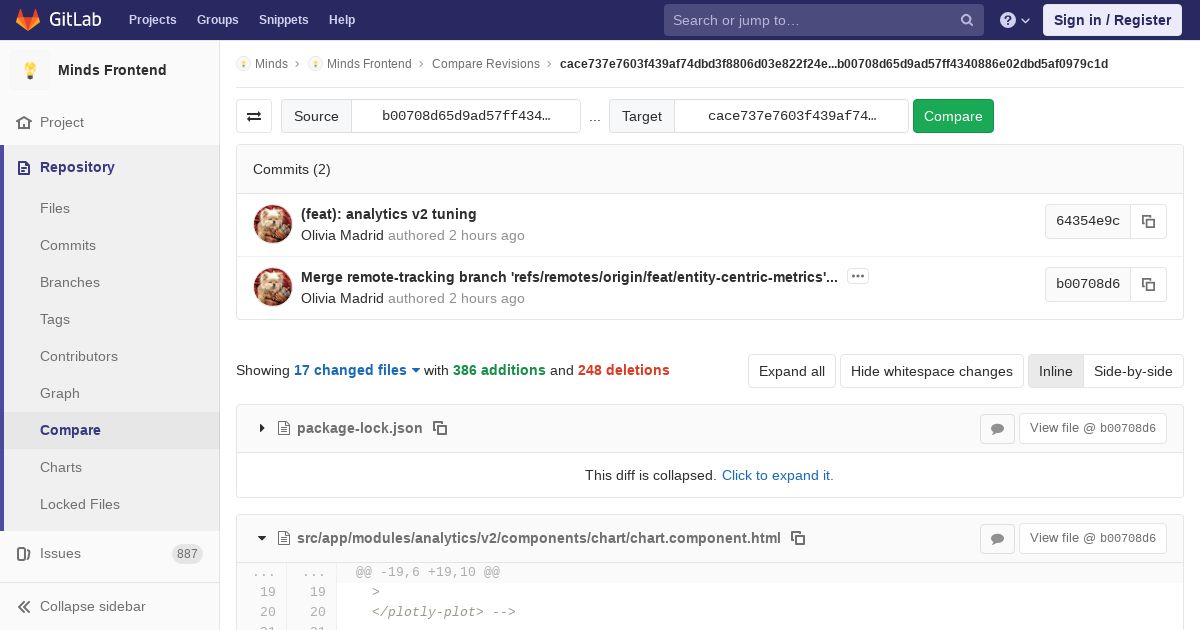Toggle Hide whitespace changes

click(931, 371)
